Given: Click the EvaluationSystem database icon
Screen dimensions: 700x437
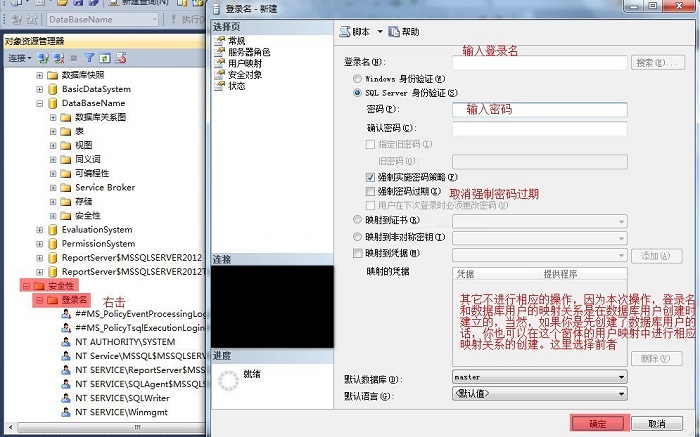Looking at the screenshot, I should click(x=53, y=230).
